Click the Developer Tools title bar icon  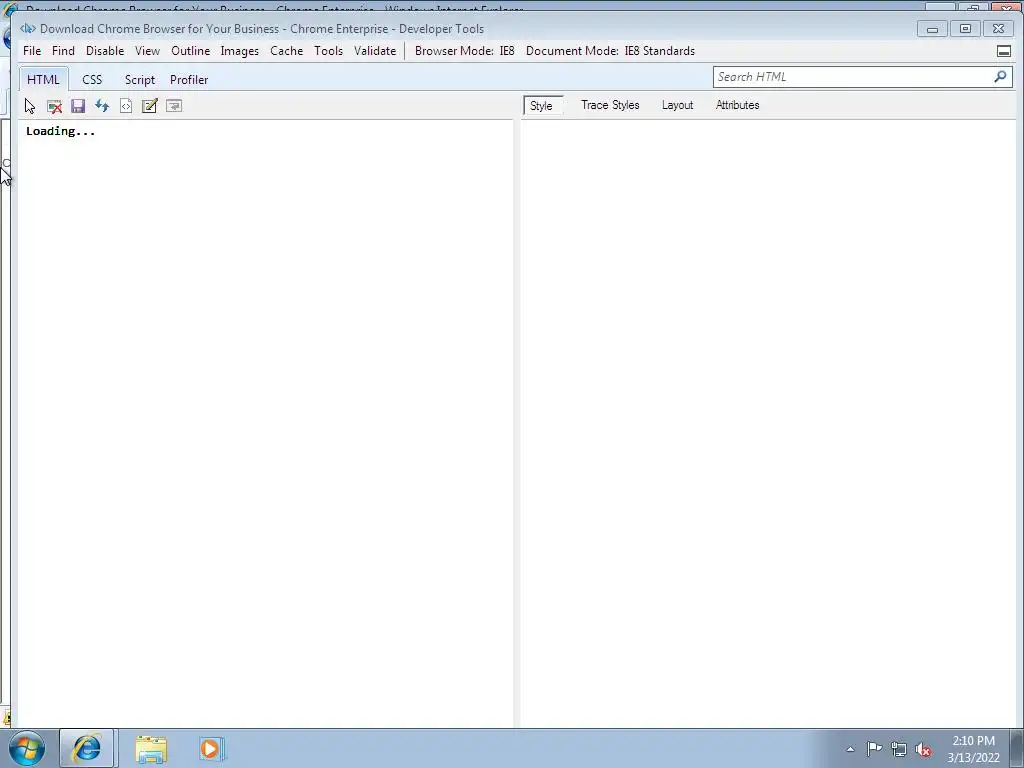[x=27, y=29]
